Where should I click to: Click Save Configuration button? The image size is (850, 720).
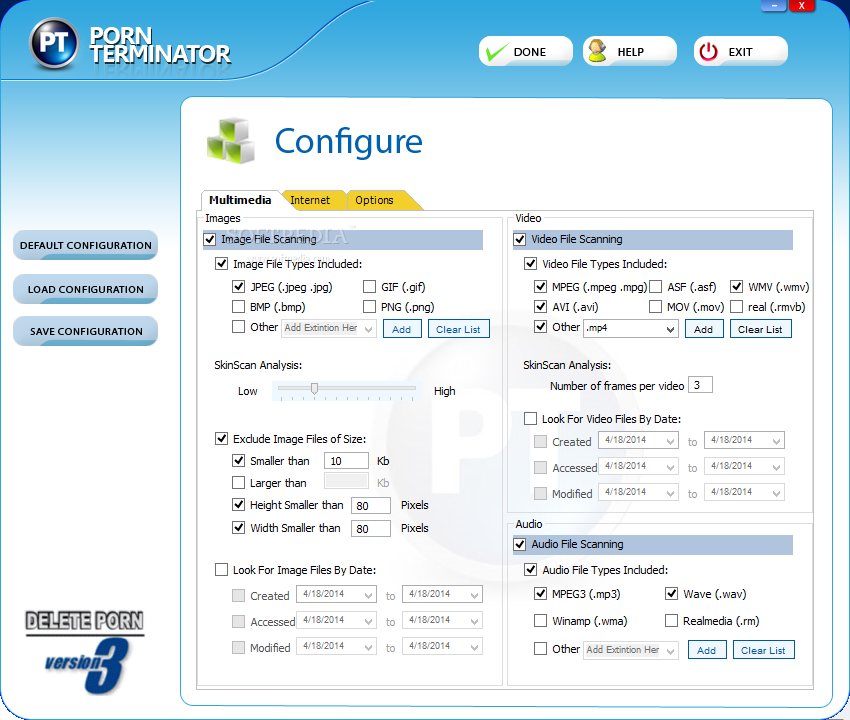click(86, 331)
